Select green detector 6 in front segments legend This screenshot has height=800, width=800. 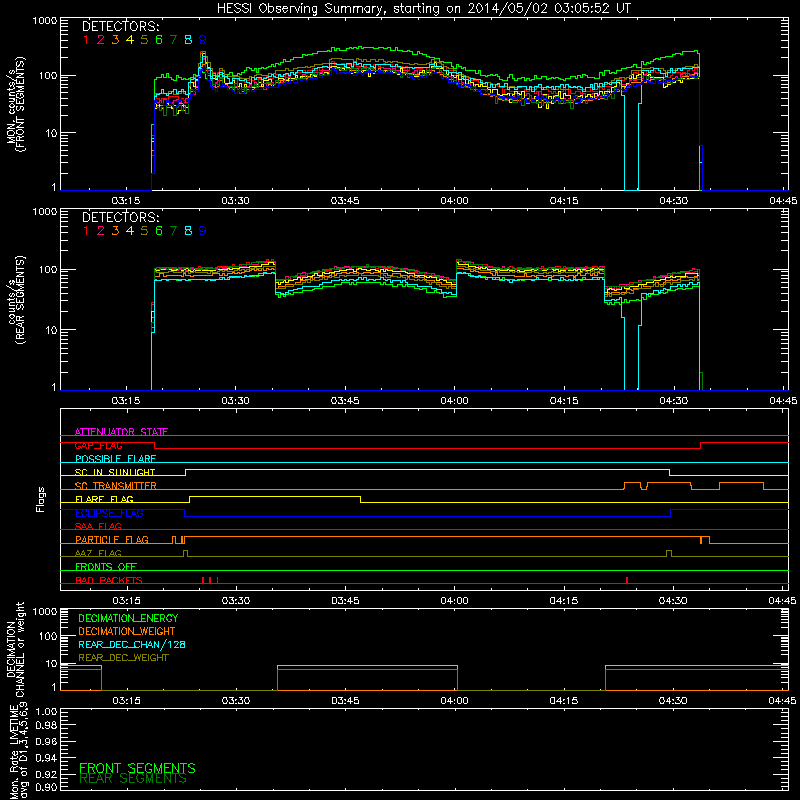click(x=159, y=40)
